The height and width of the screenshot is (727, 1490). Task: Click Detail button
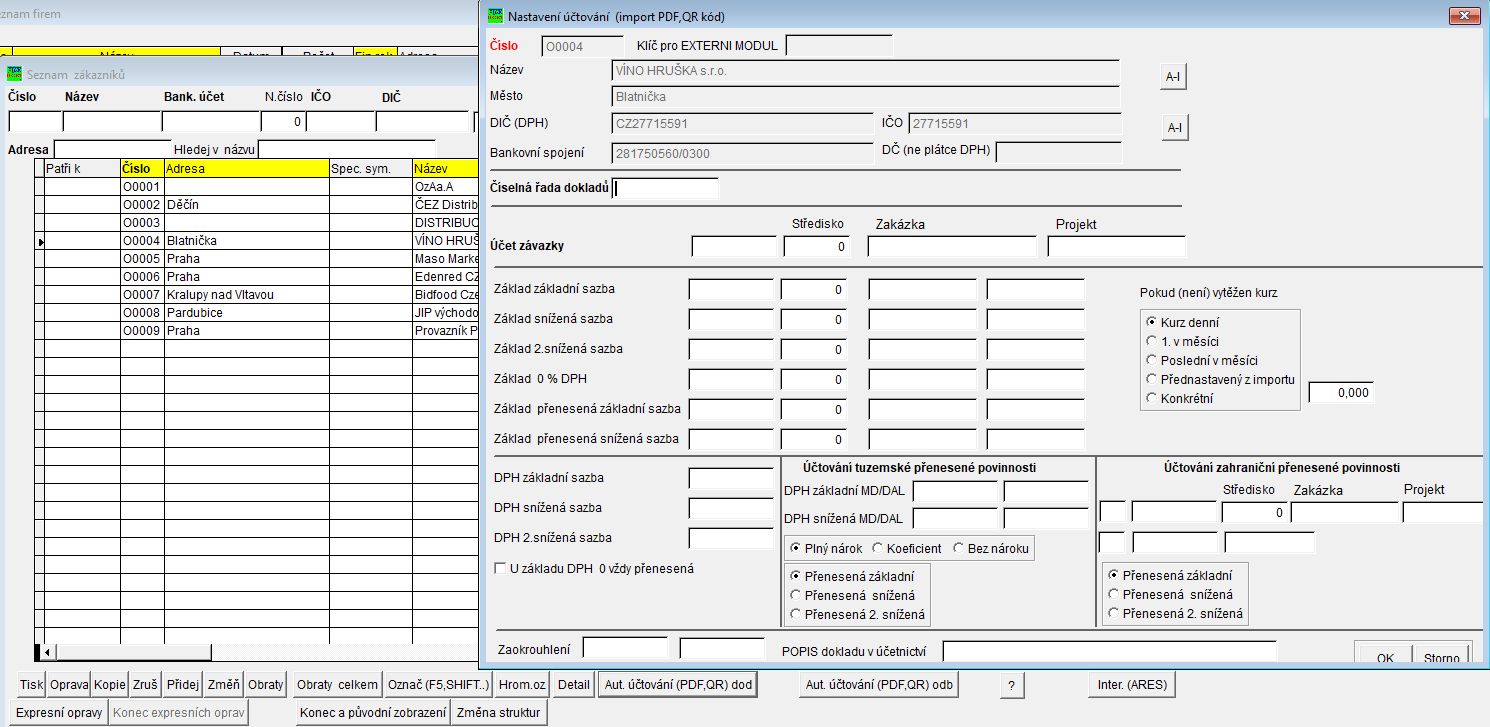click(574, 685)
